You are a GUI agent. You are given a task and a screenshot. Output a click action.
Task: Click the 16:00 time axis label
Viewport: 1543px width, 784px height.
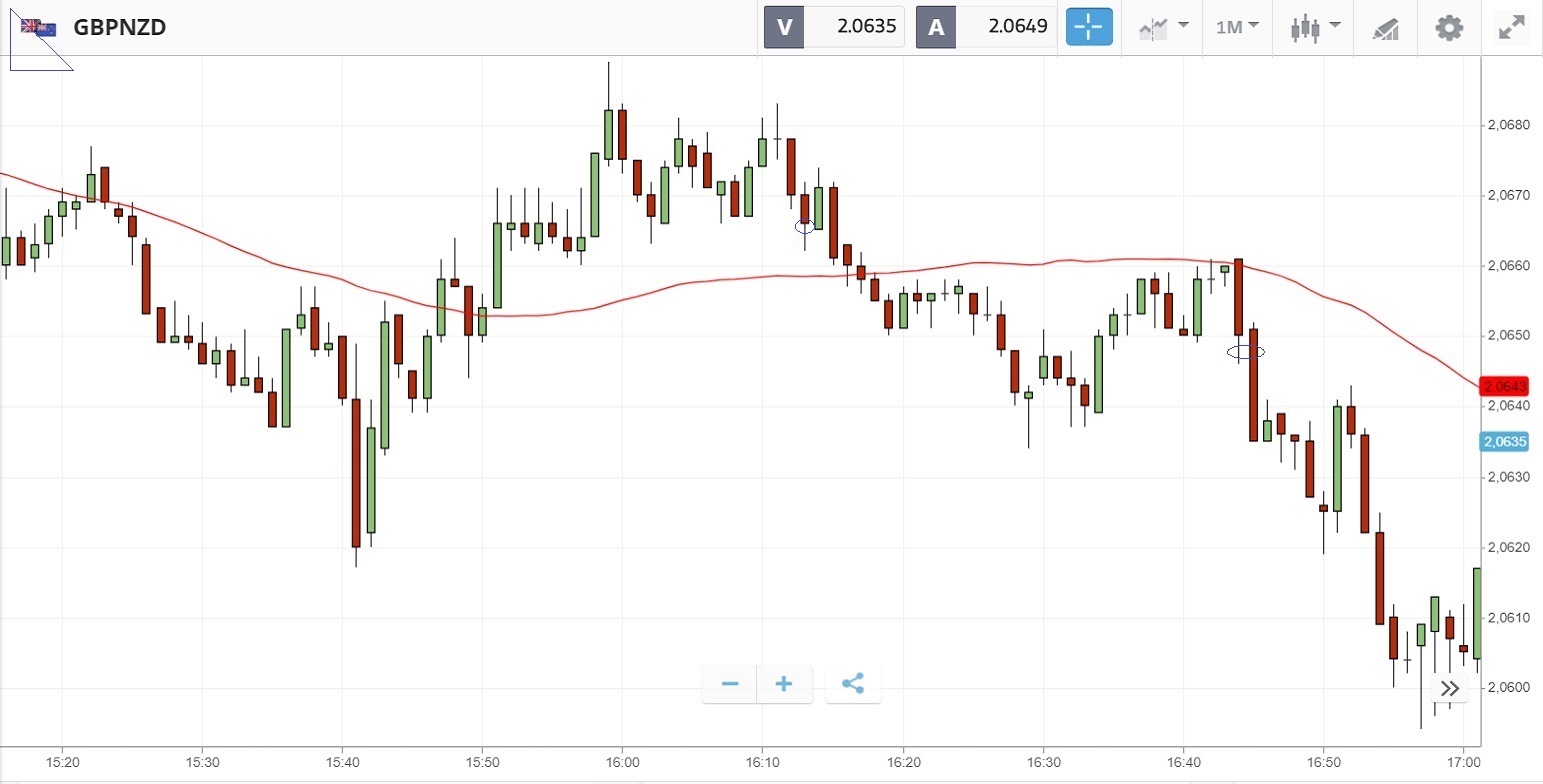(x=622, y=761)
